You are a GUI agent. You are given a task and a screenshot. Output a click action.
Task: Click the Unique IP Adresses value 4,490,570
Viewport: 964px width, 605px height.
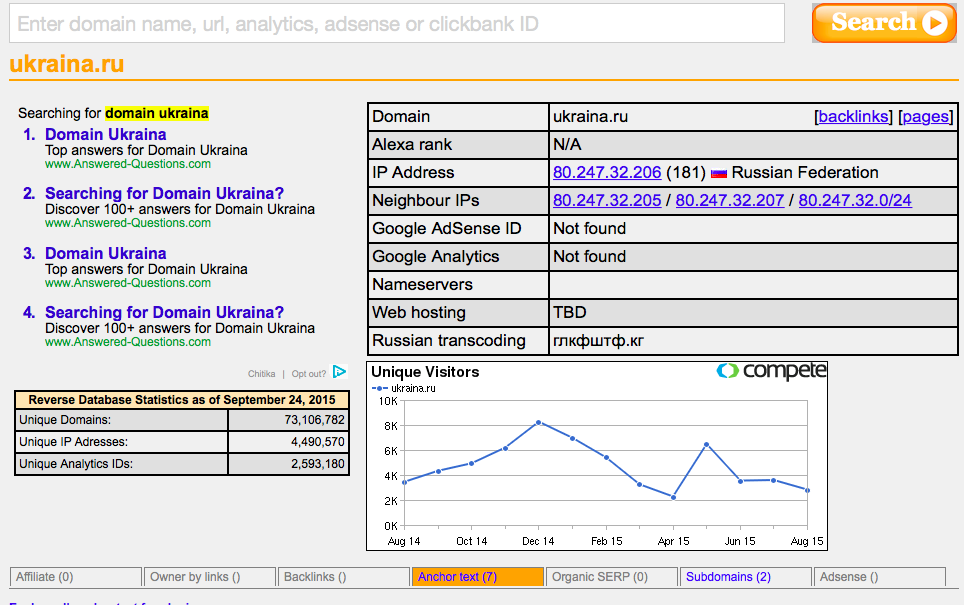click(317, 442)
